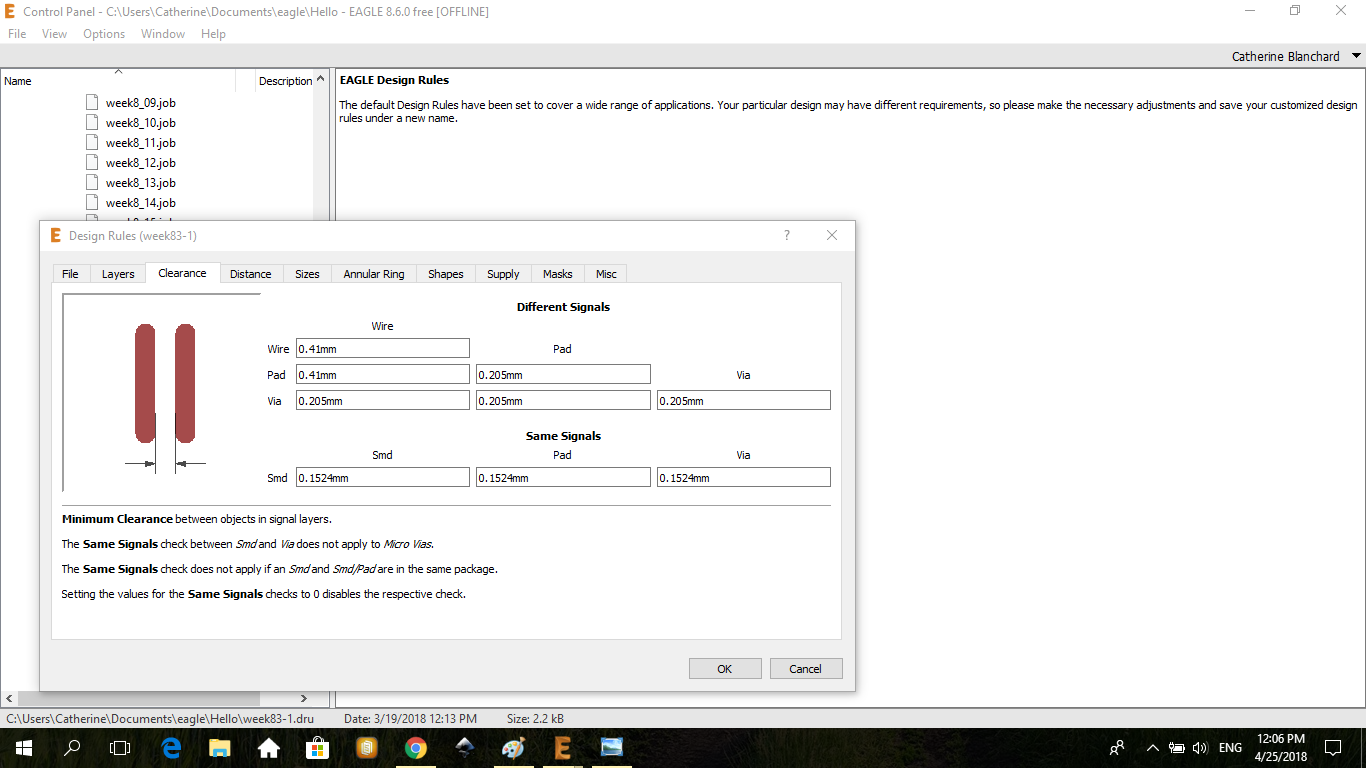Launch Google Chrome from taskbar
Screen dimensions: 1366x768
[416, 748]
